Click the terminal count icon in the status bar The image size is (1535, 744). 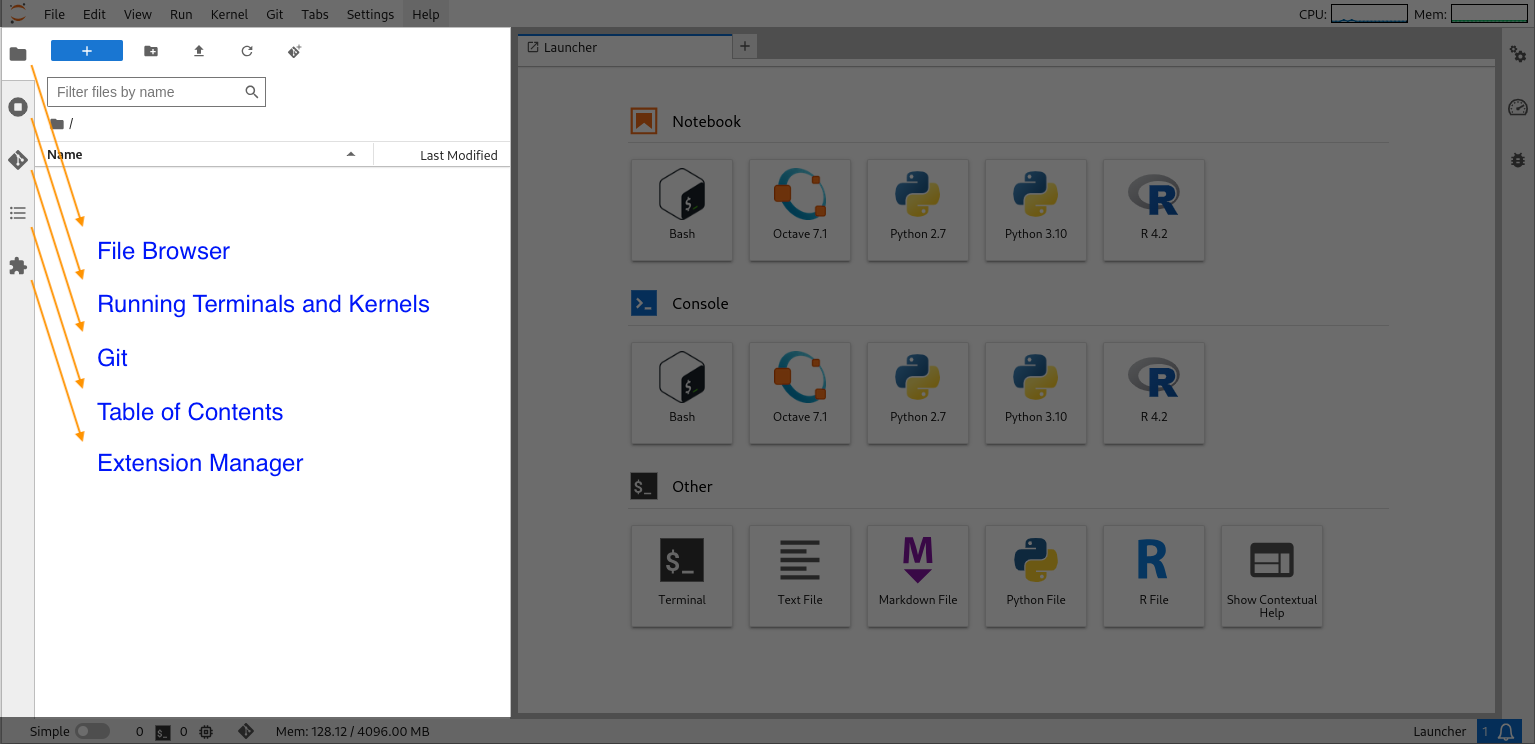pos(162,732)
